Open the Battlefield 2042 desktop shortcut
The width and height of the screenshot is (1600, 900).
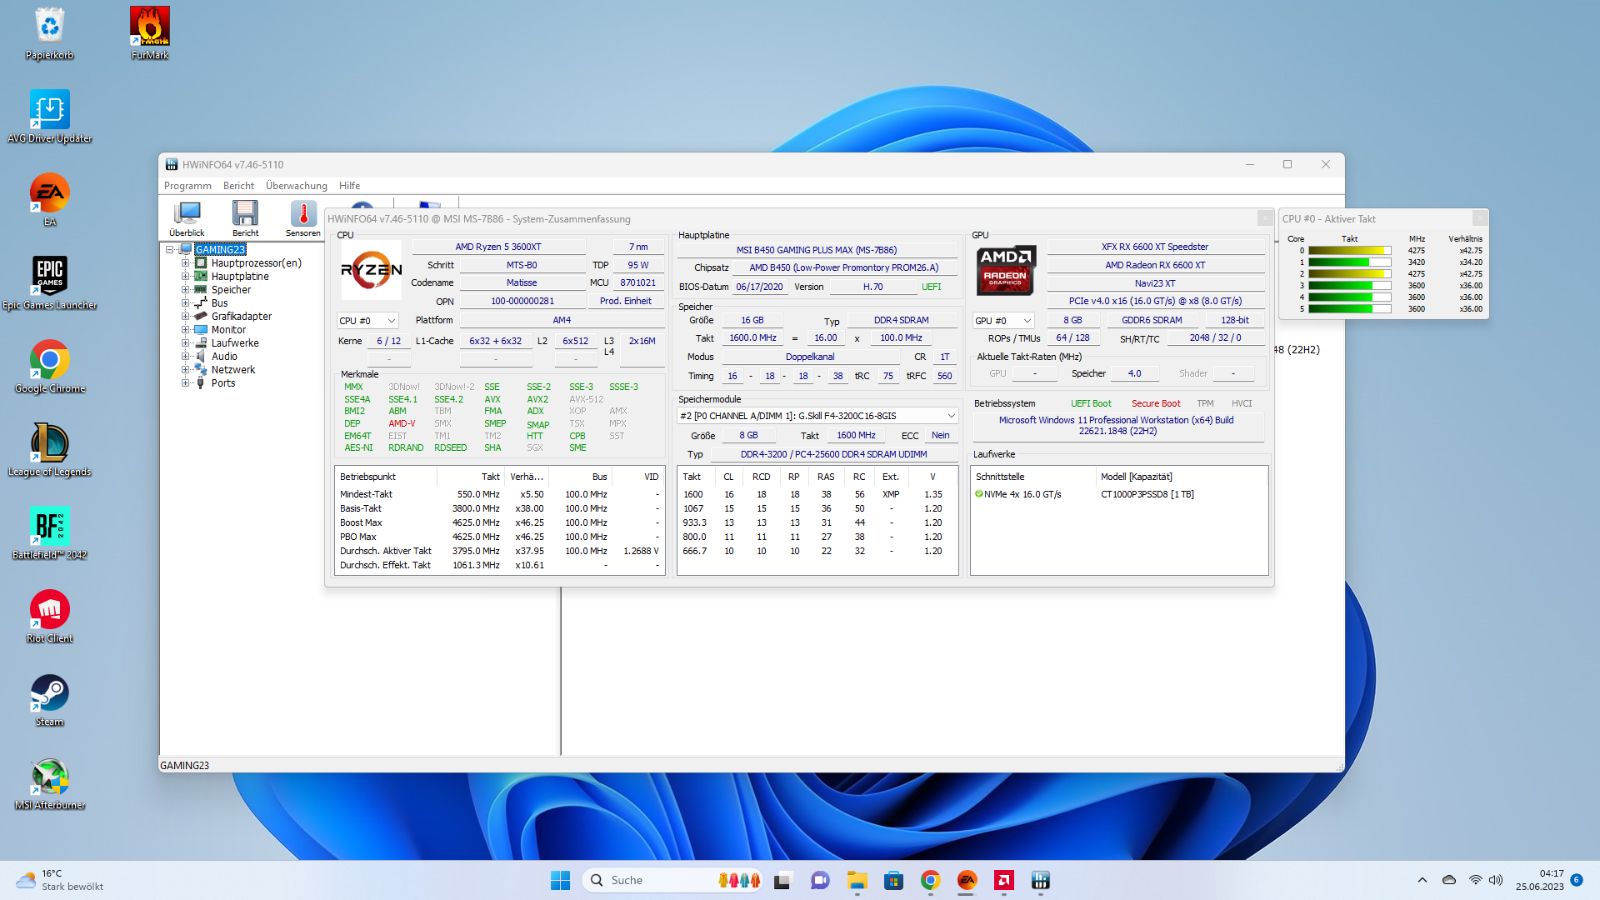(50, 534)
